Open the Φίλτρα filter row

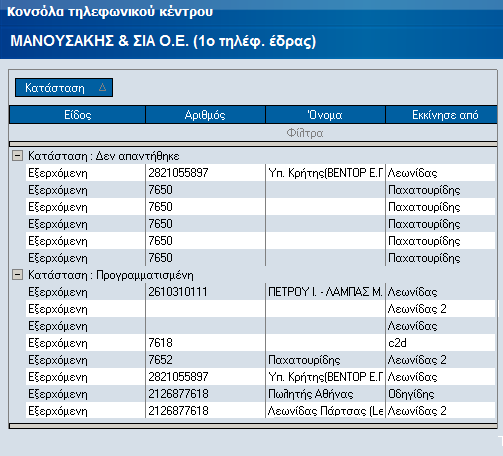point(253,133)
